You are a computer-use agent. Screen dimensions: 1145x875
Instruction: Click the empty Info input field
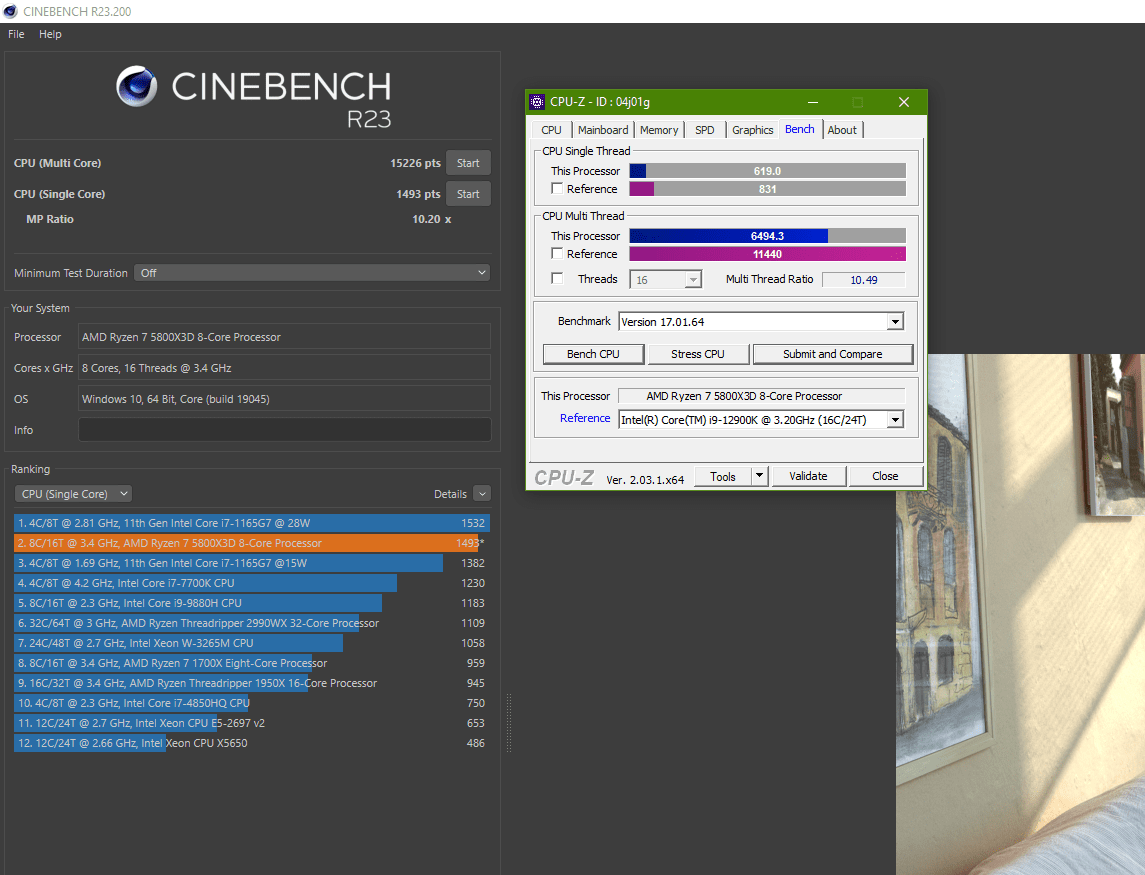[x=285, y=429]
